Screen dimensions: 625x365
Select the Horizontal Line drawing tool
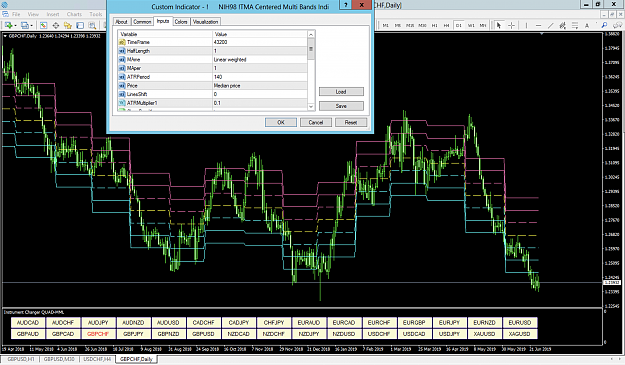pos(538,26)
